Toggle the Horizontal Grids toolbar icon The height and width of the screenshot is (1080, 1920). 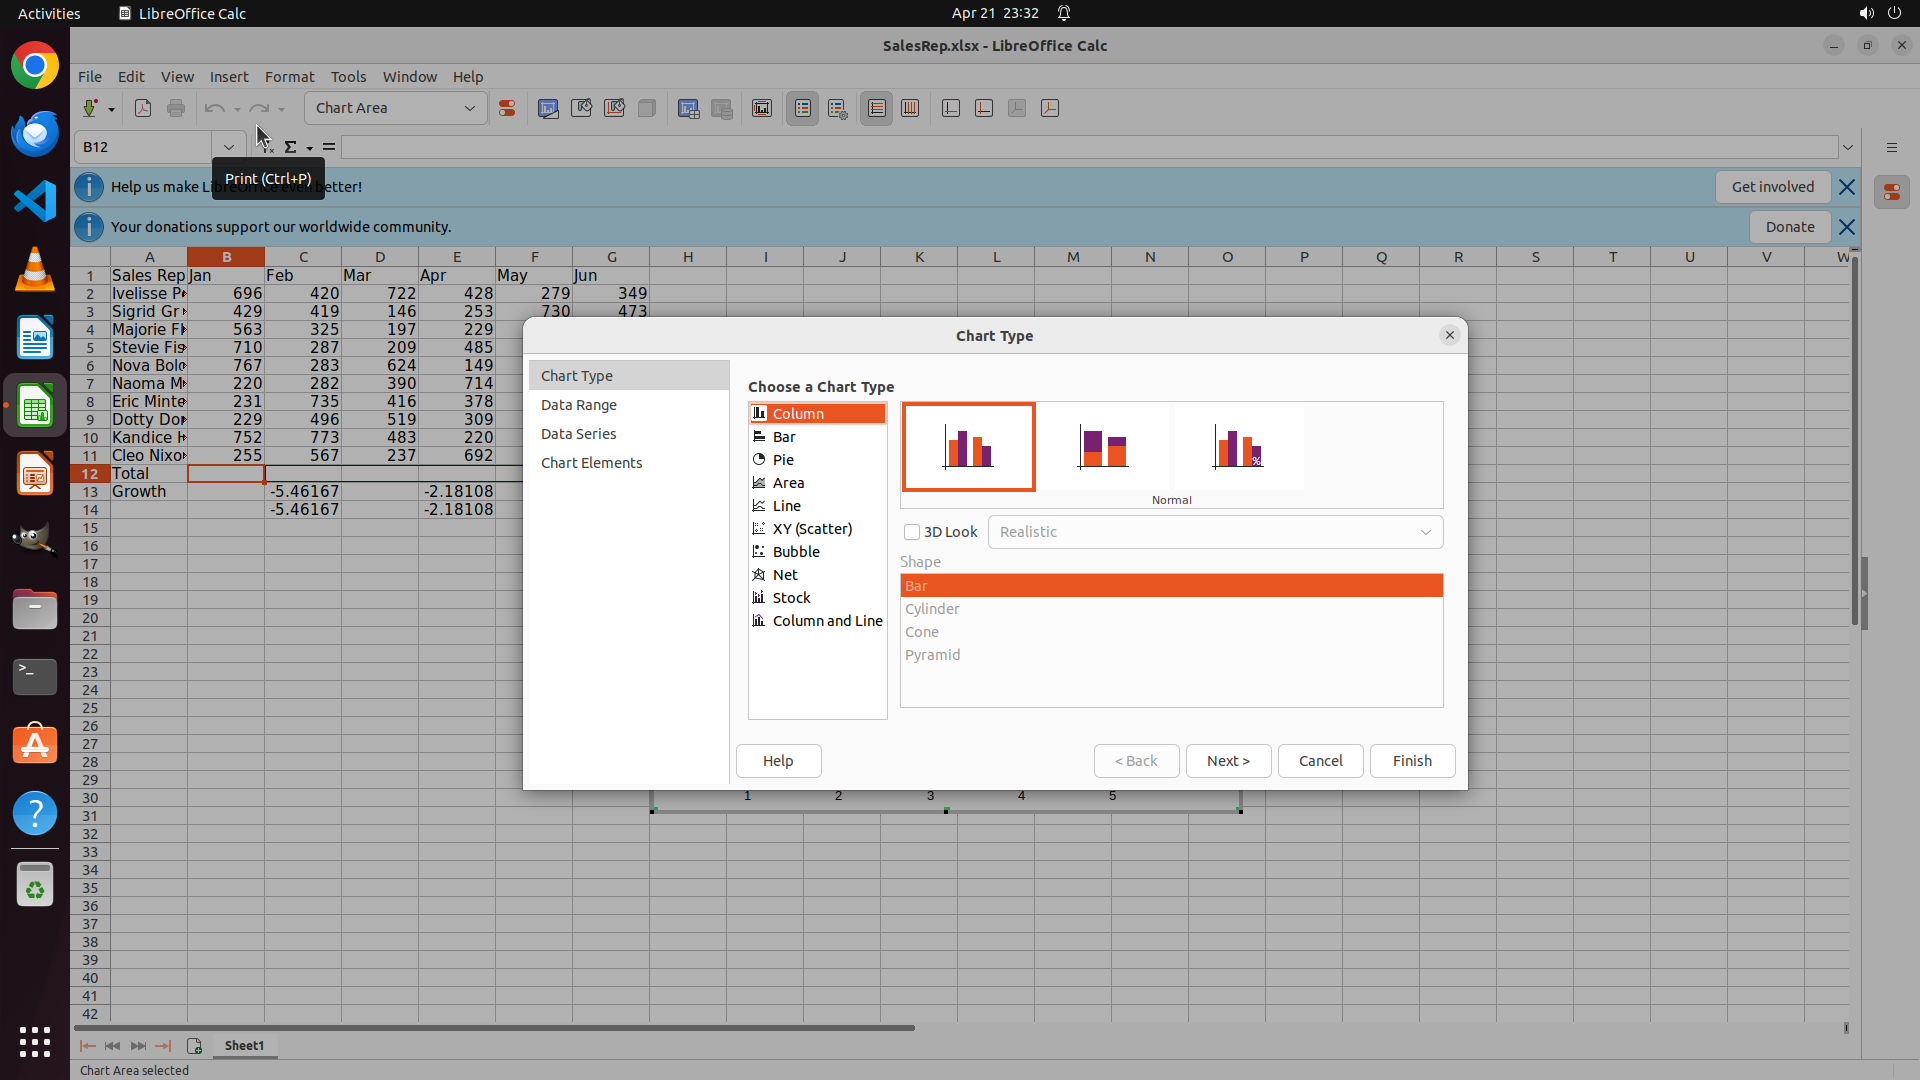pyautogui.click(x=877, y=108)
